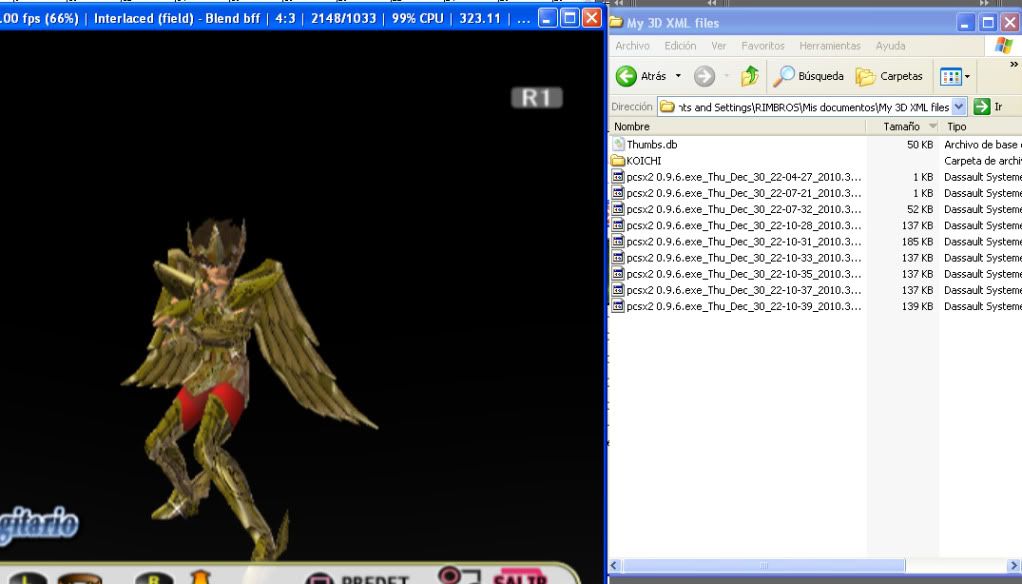The image size is (1022, 584).
Task: Select the file icon for 22-10-31 capture
Action: point(618,241)
